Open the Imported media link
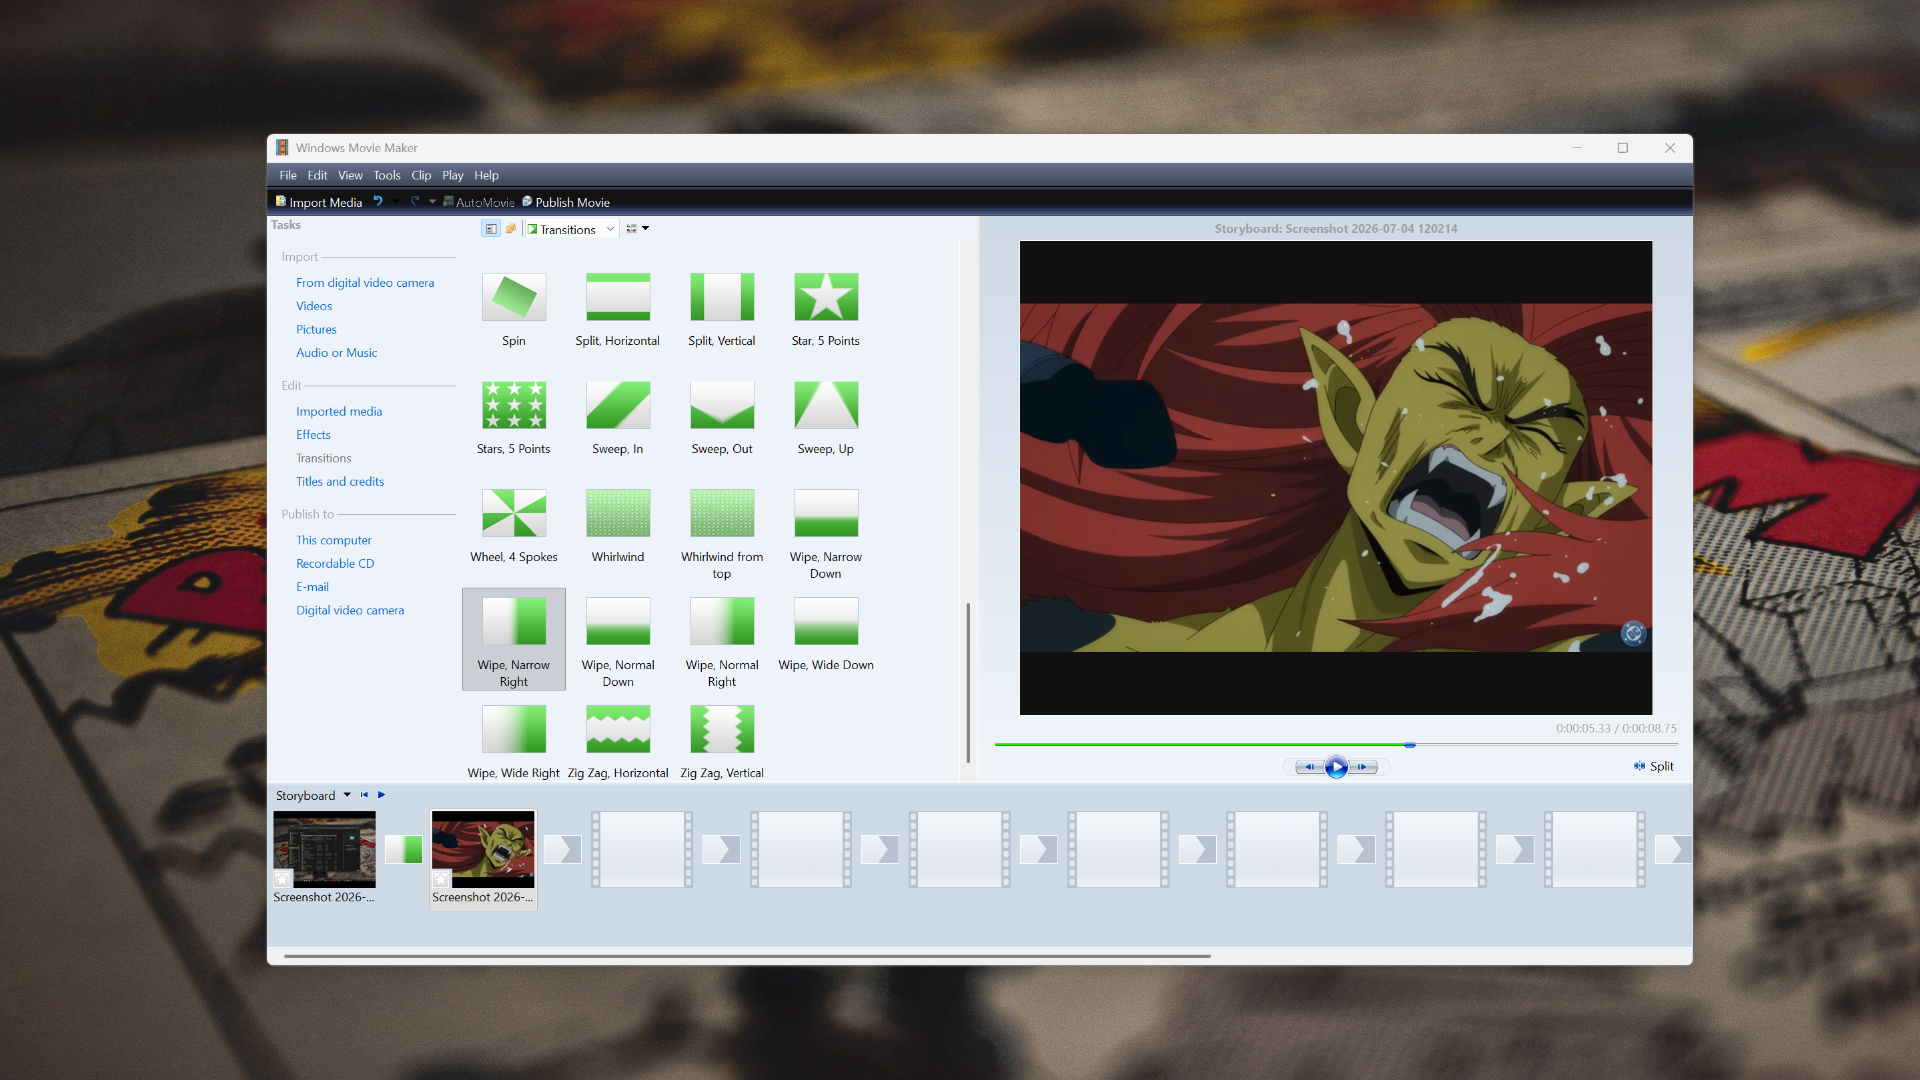This screenshot has height=1080, width=1920. (x=339, y=411)
